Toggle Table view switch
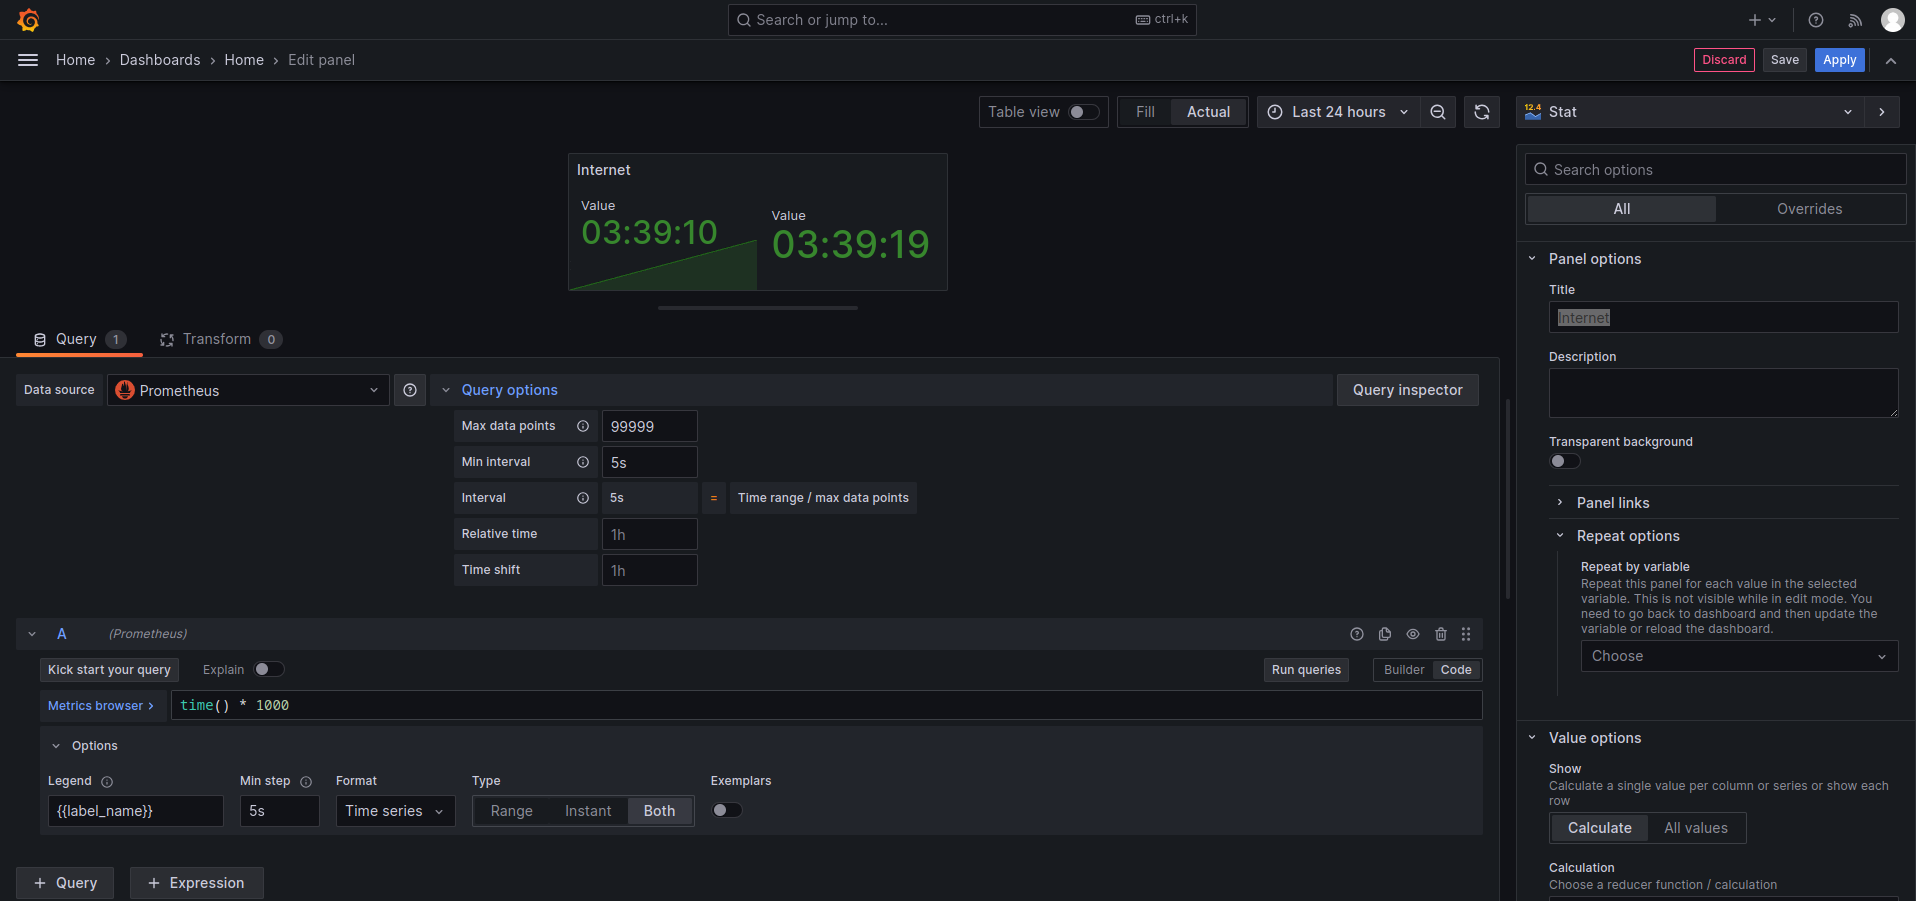1916x901 pixels. pyautogui.click(x=1084, y=112)
